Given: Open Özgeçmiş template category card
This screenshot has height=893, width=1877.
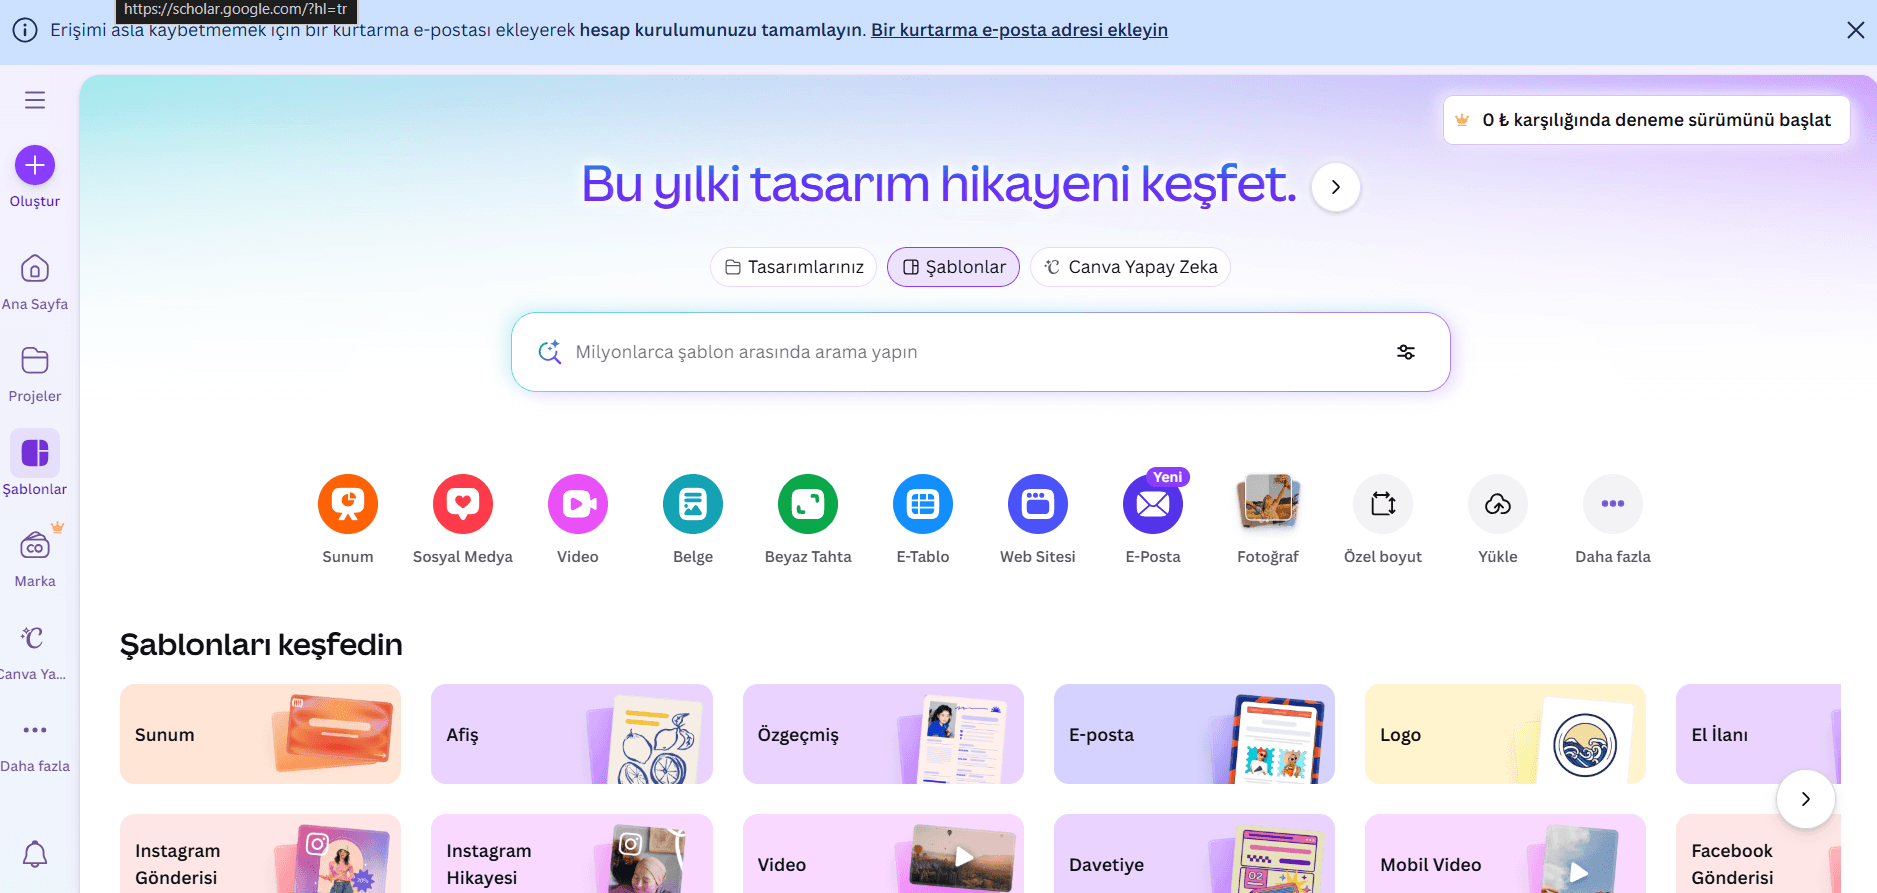Looking at the screenshot, I should 883,734.
